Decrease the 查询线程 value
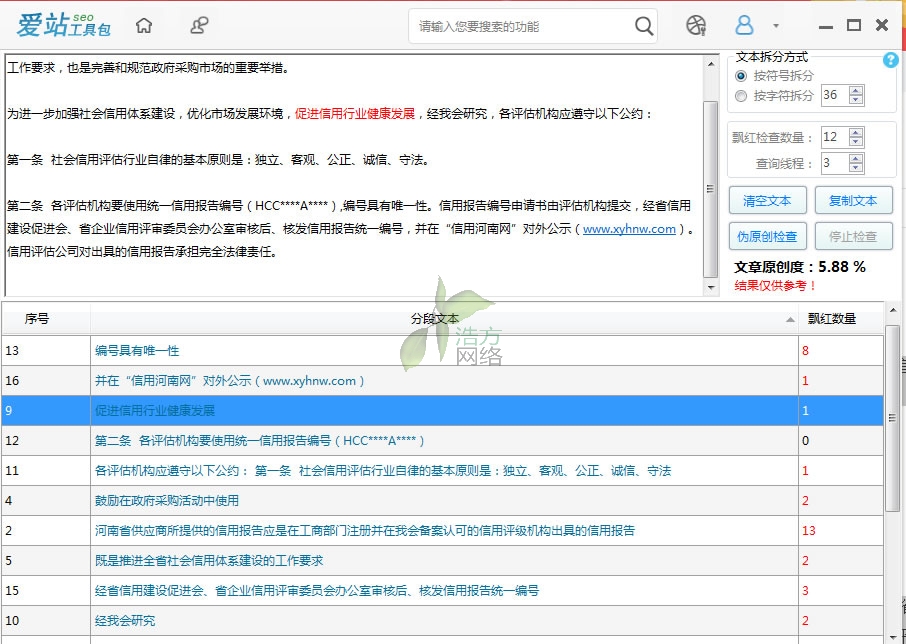Screen dimensions: 906x644 click(856, 168)
